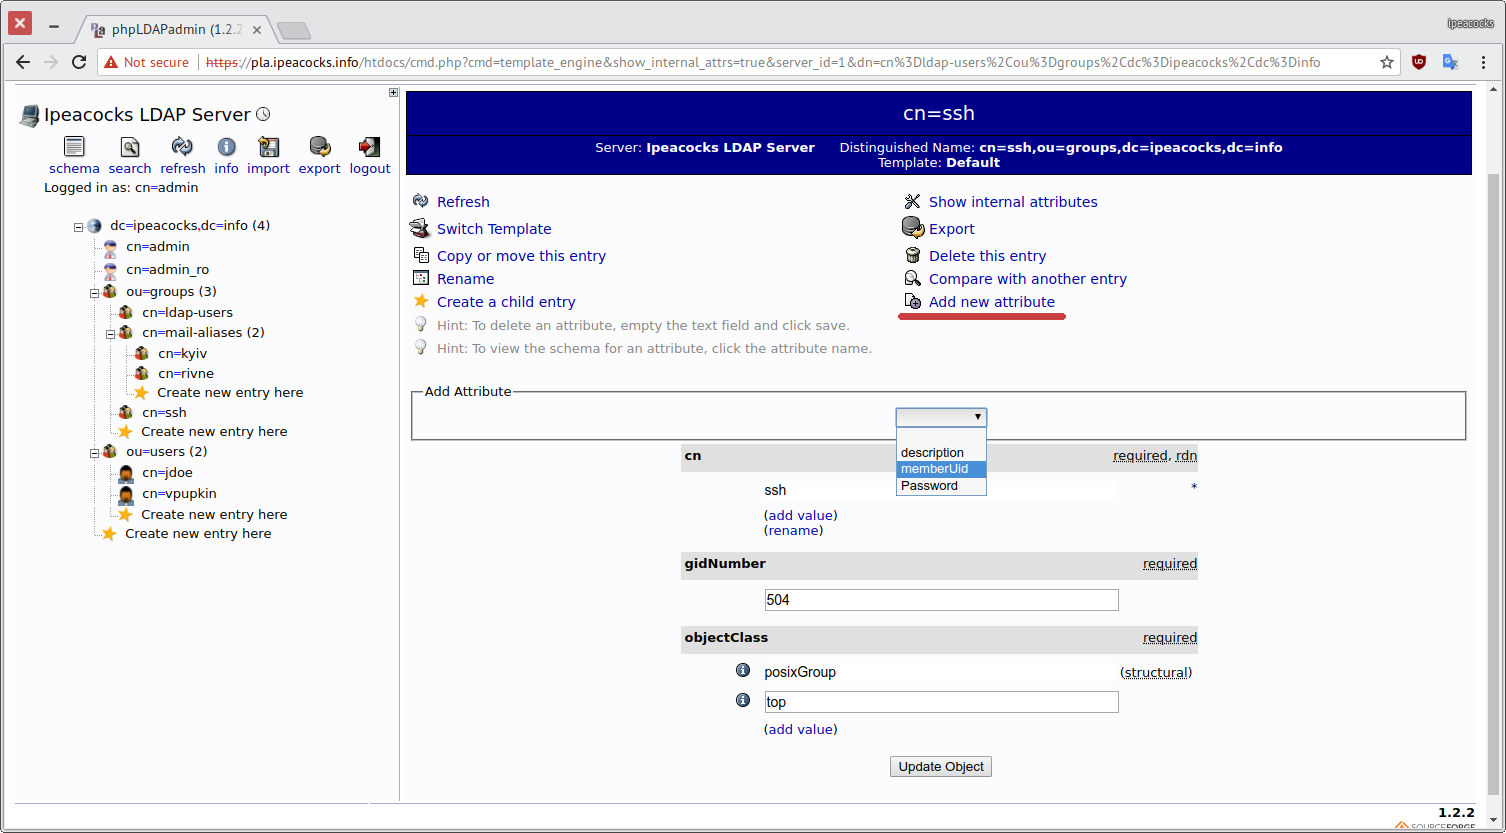1506x833 pixels.
Task: Click the trash icon for Delete this entry
Action: tap(912, 255)
